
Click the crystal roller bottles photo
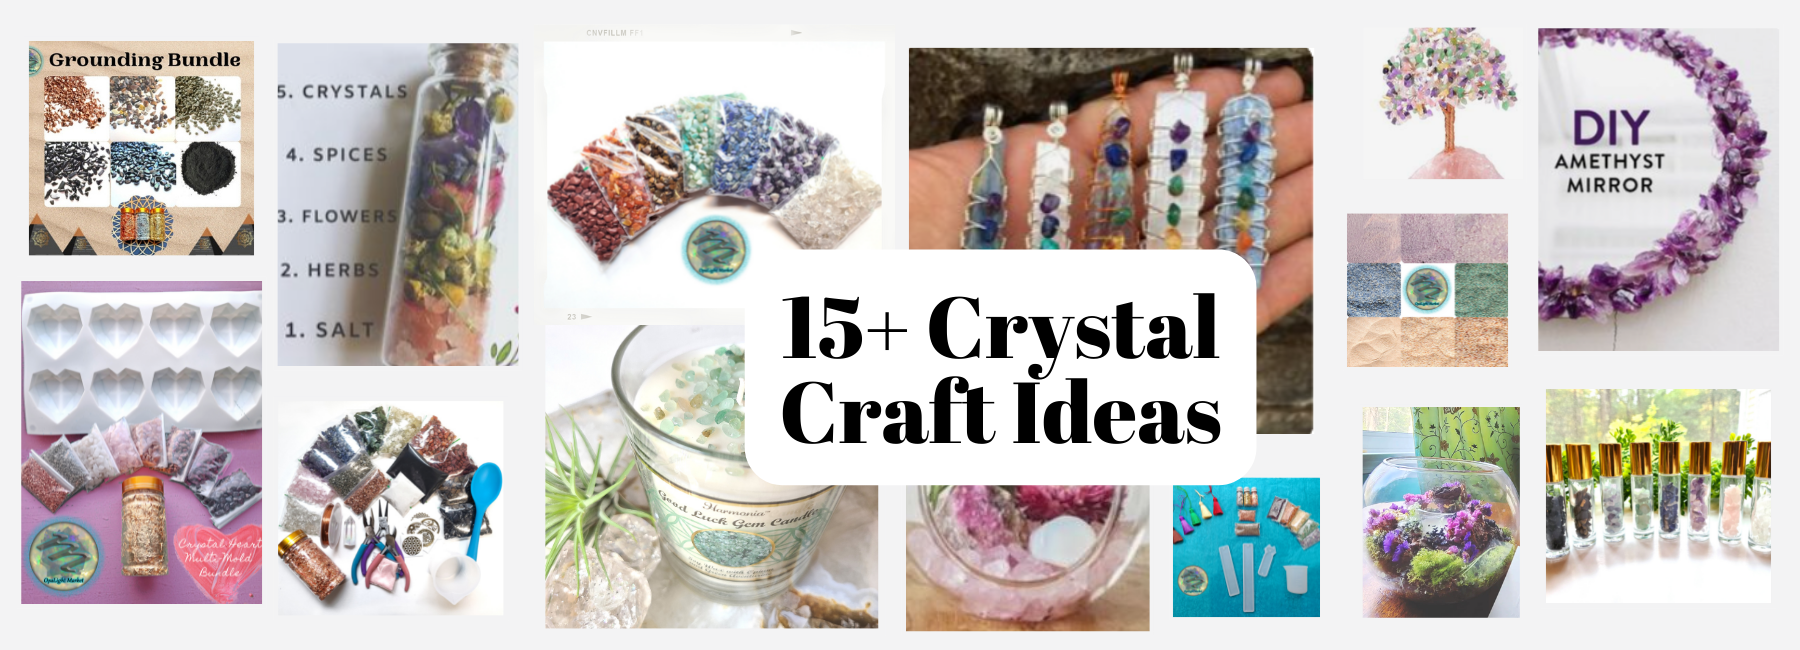point(1658,496)
